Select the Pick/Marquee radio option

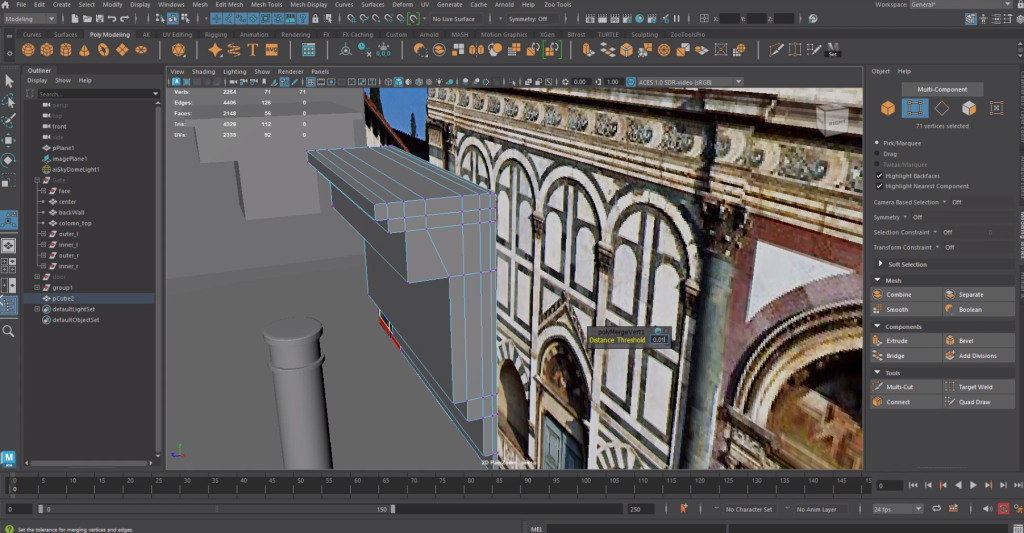877,142
